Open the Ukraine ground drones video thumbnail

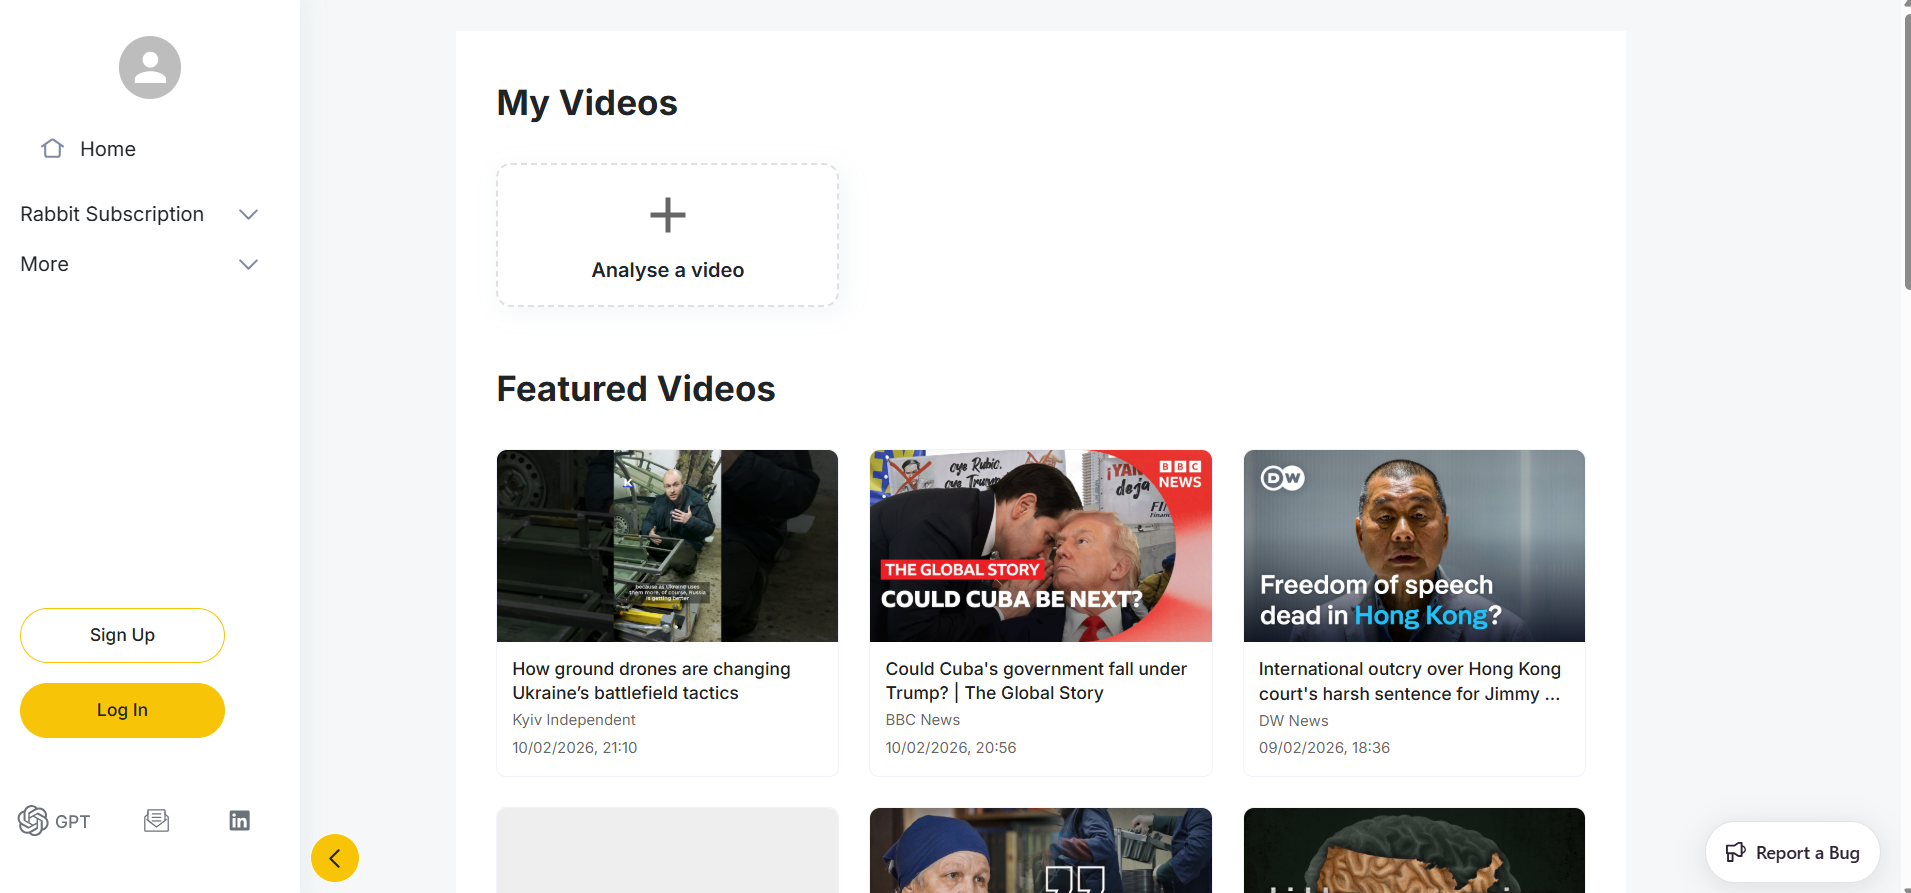click(667, 546)
